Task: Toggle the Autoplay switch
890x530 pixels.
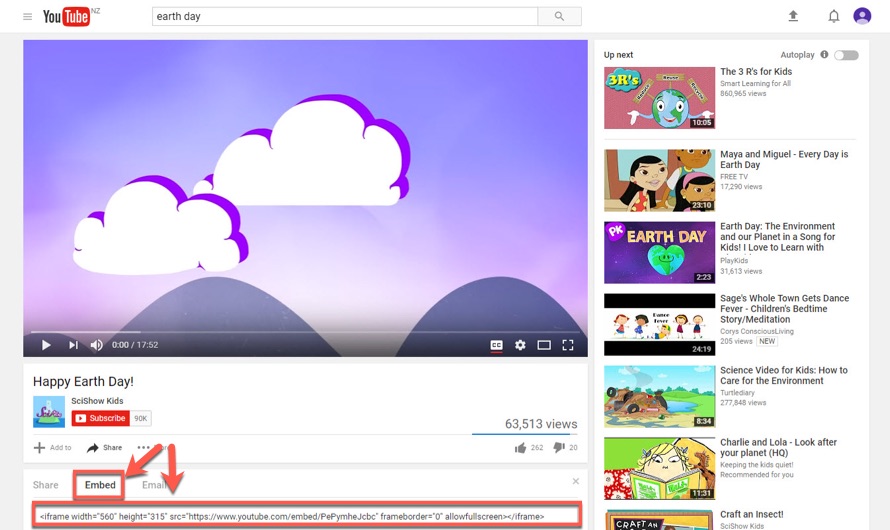Action: point(846,55)
